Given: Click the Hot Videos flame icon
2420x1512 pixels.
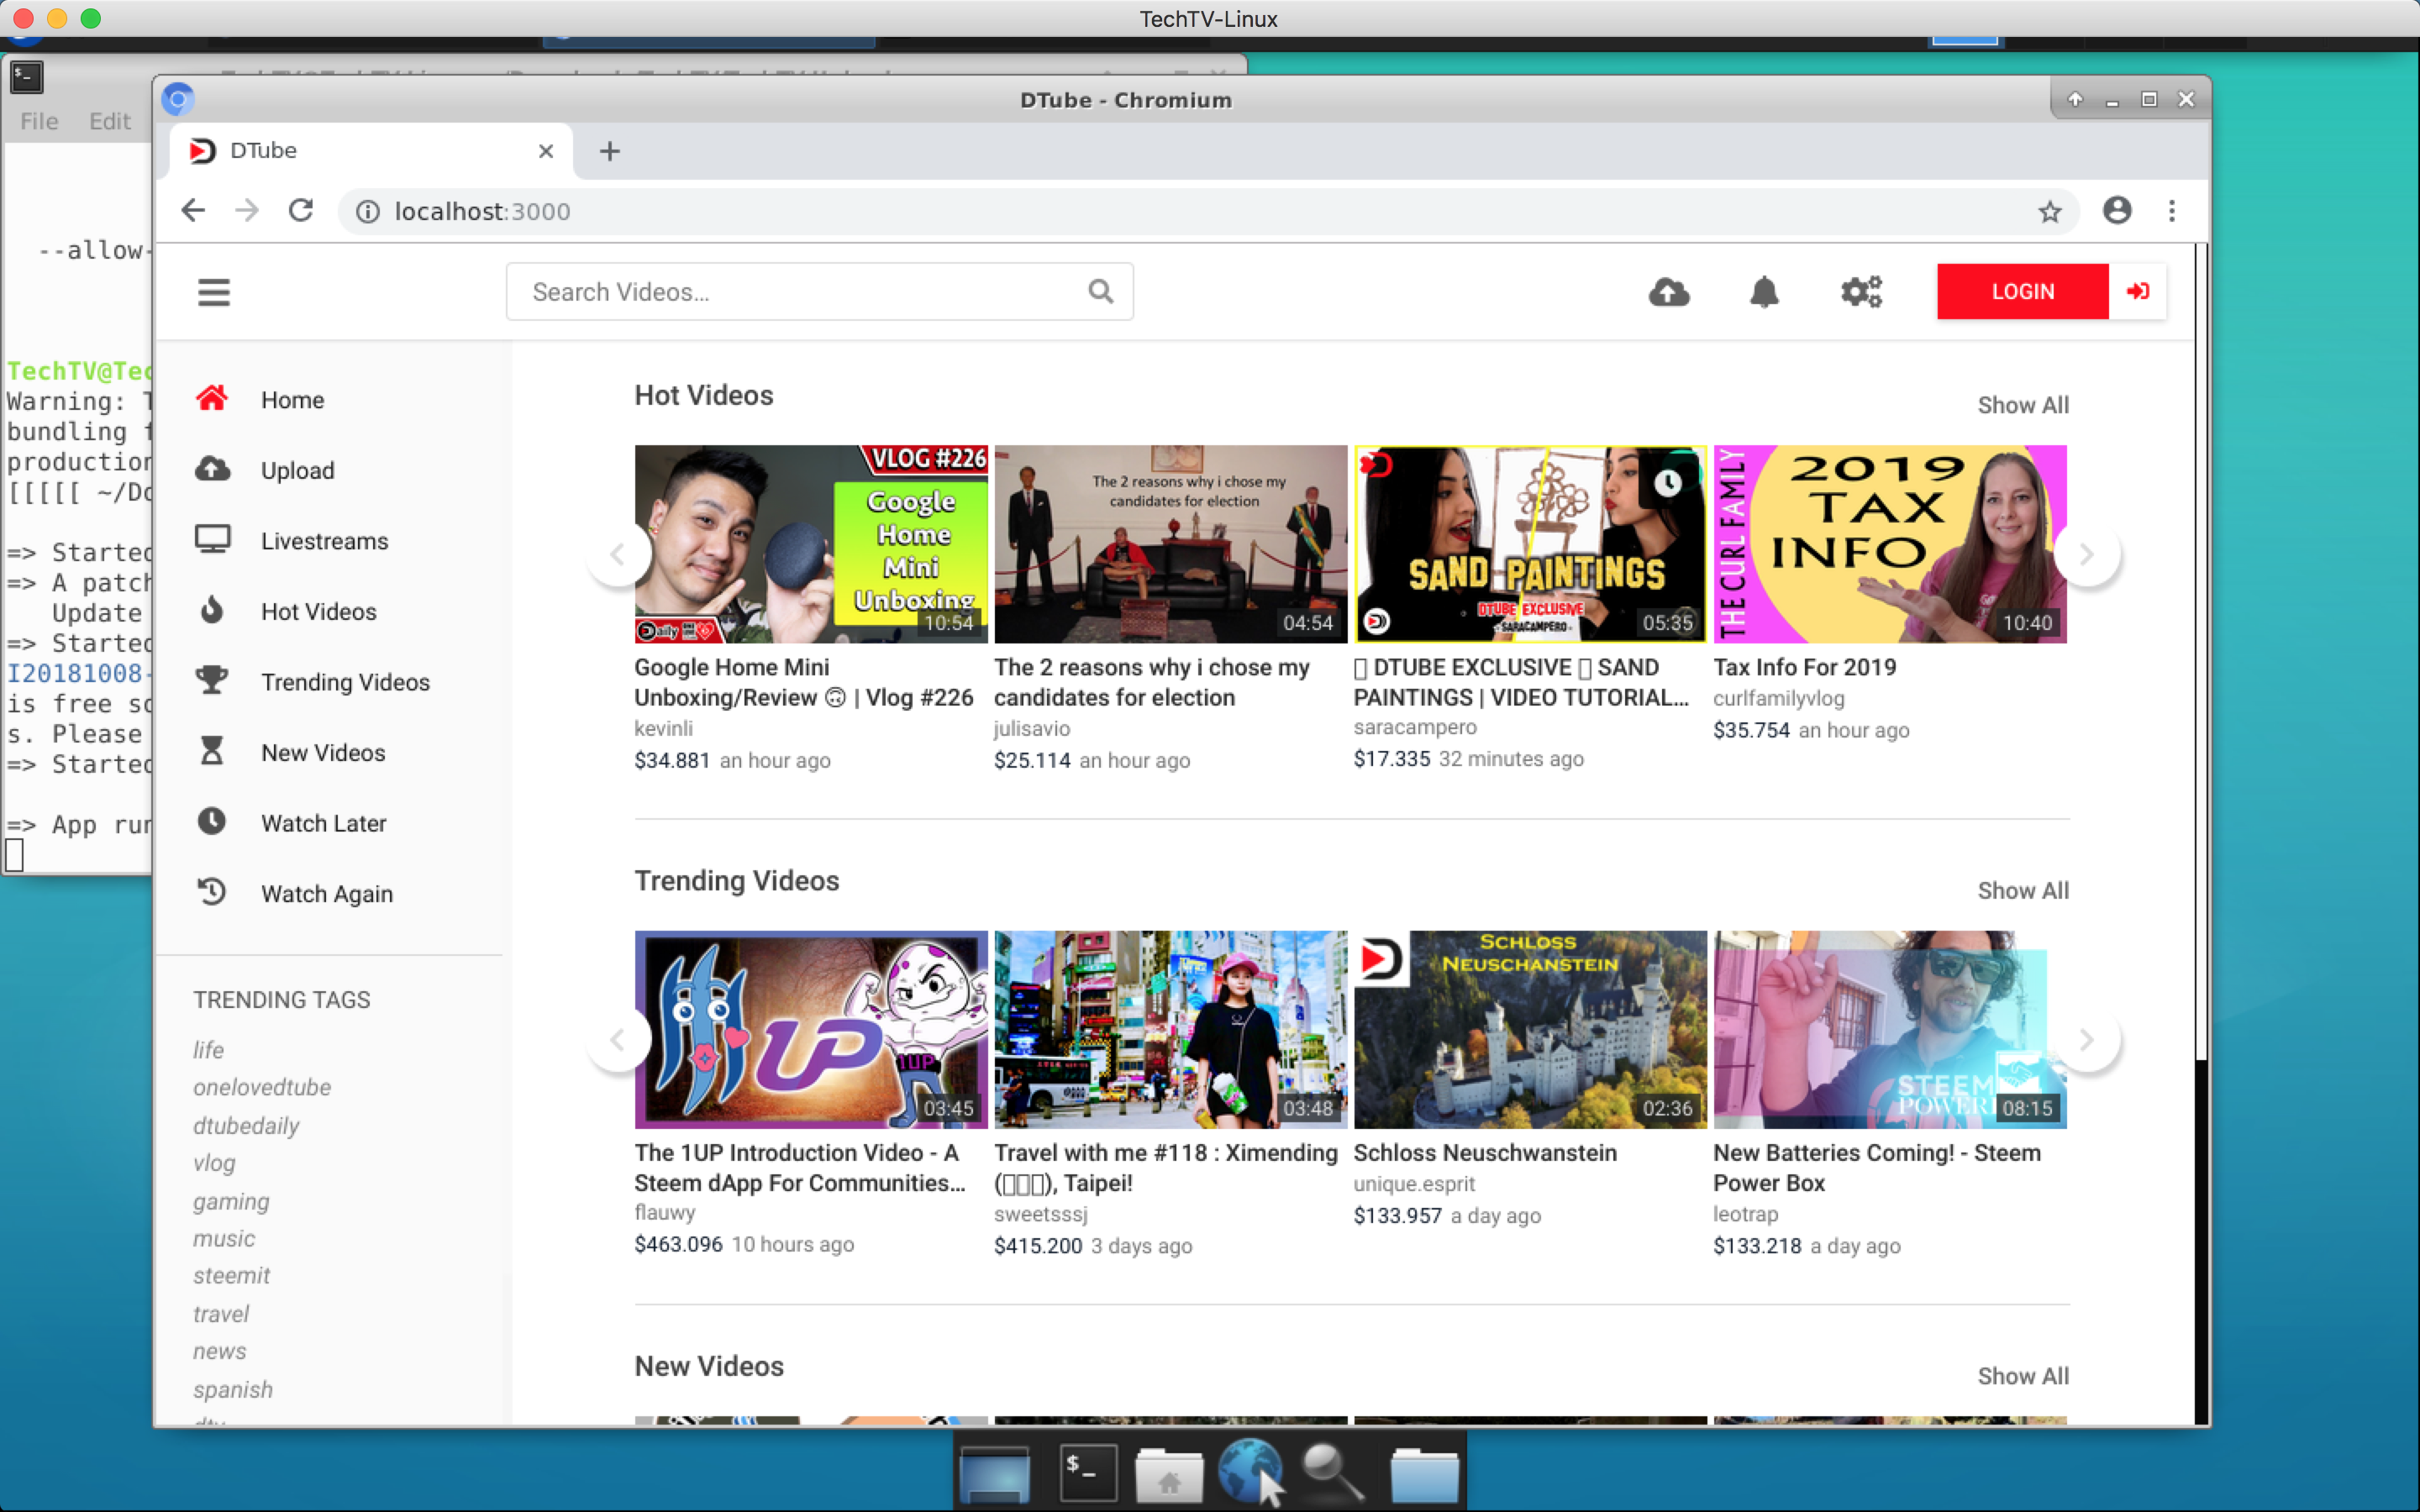Looking at the screenshot, I should pos(212,610).
